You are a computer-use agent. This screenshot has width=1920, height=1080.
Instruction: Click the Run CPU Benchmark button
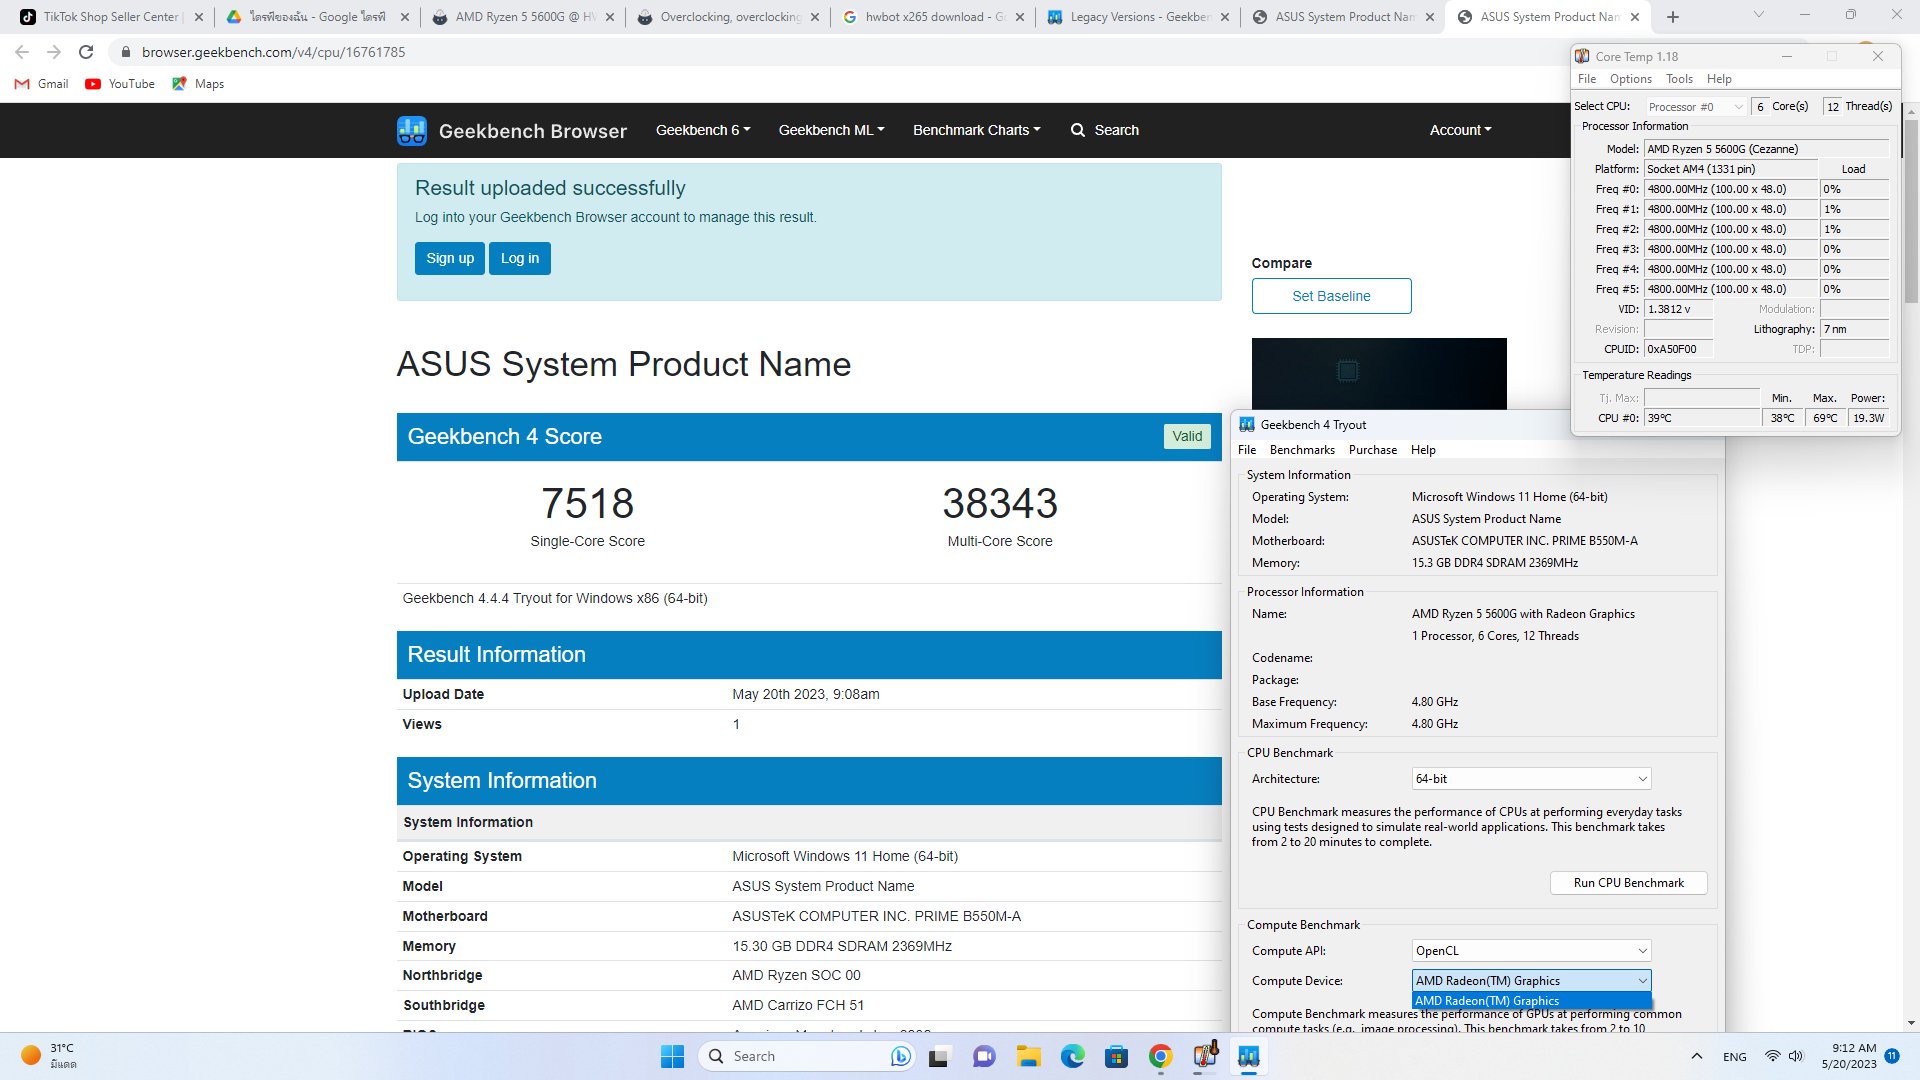(1628, 883)
